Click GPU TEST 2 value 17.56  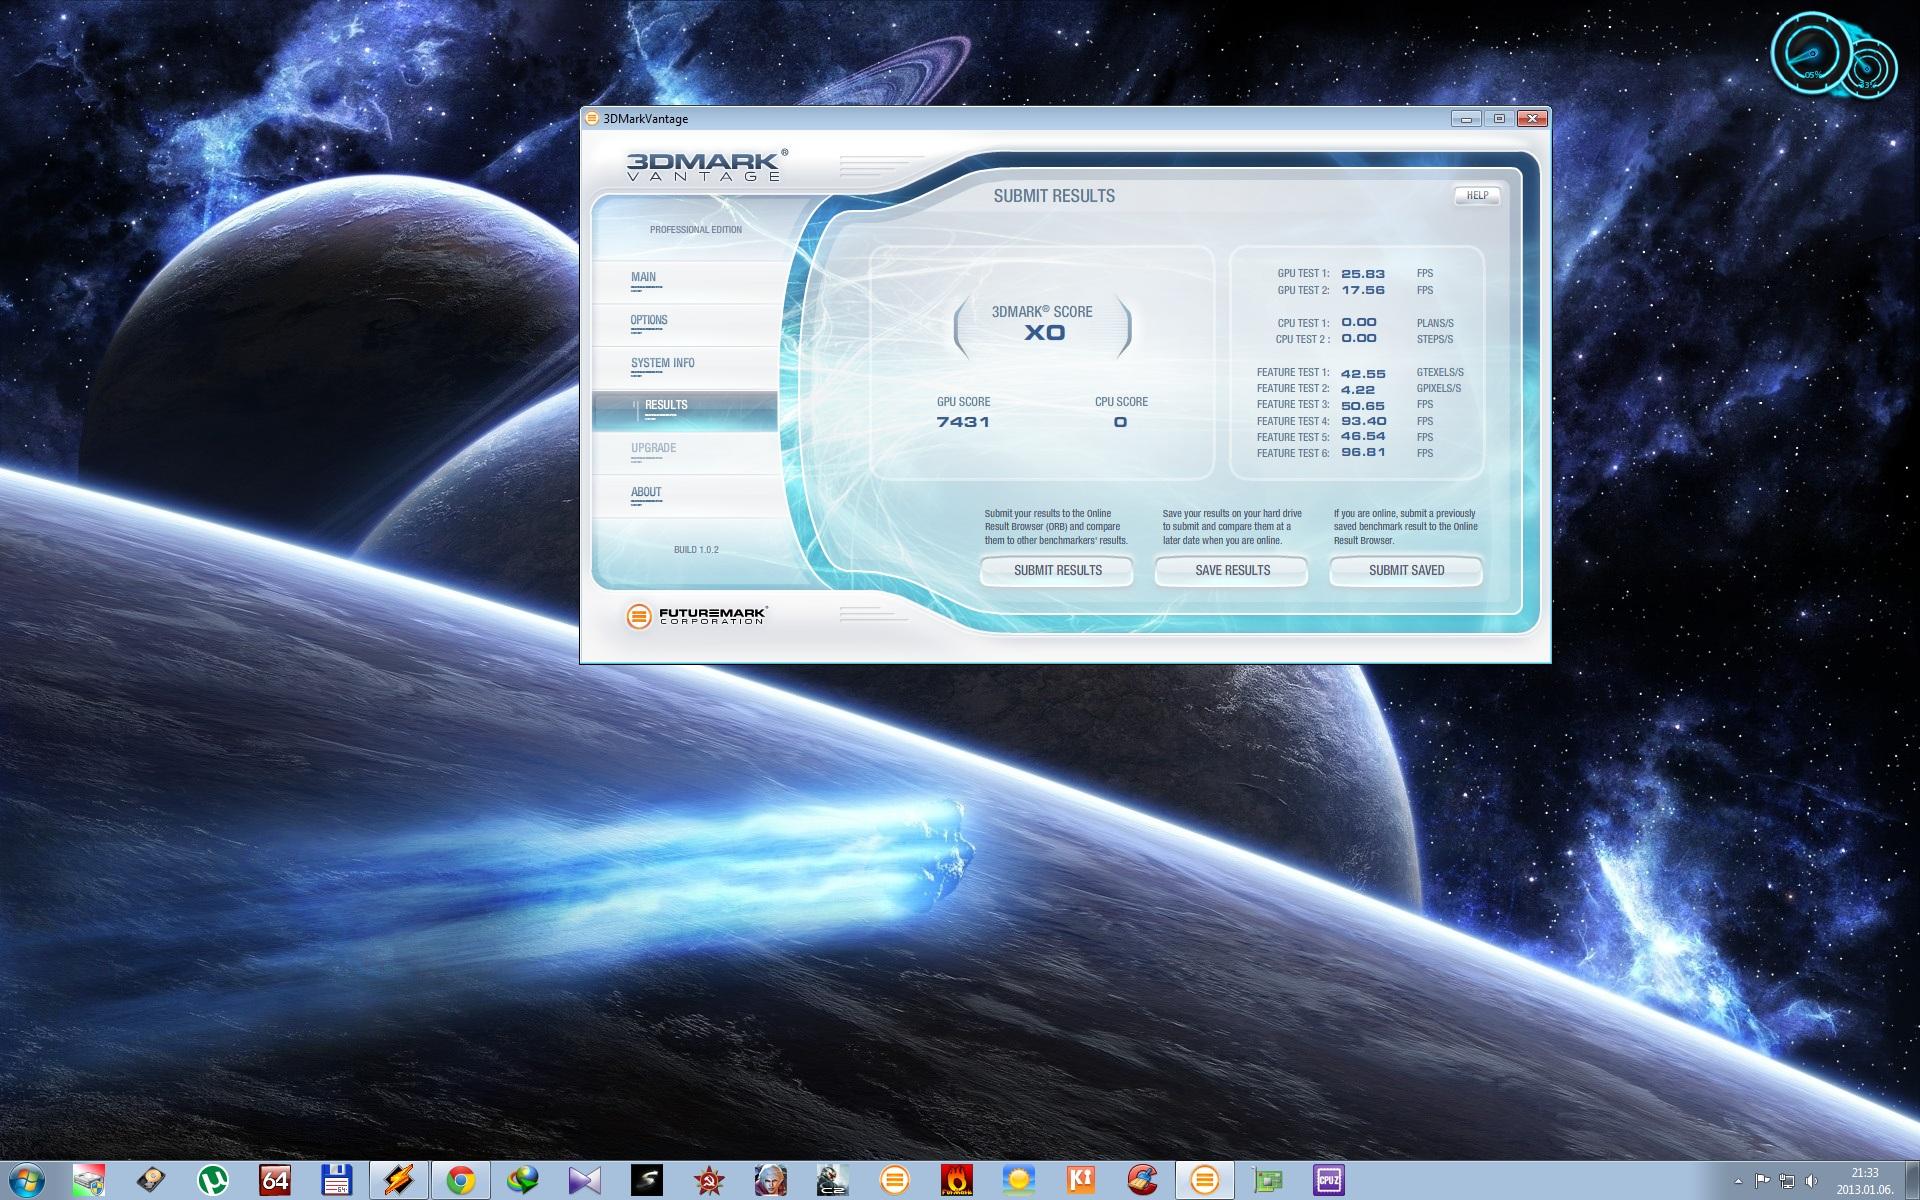click(x=1363, y=290)
